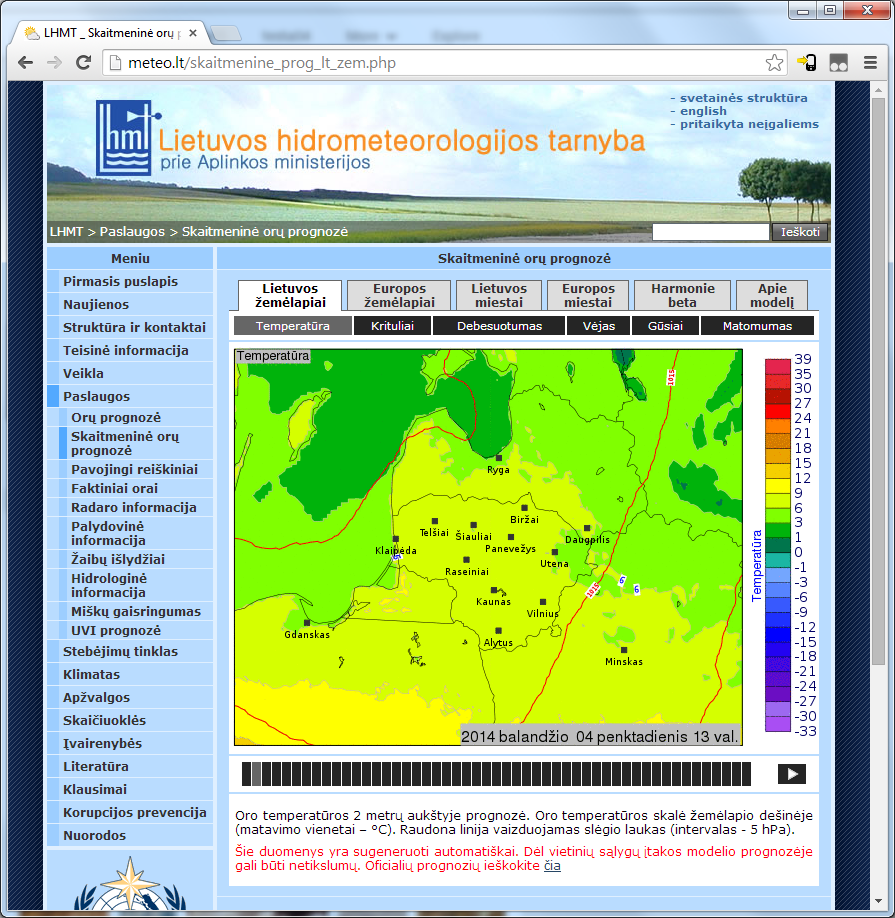Switch to the Europos žemėlapiai tab
This screenshot has height=918, width=895.
pyautogui.click(x=399, y=295)
